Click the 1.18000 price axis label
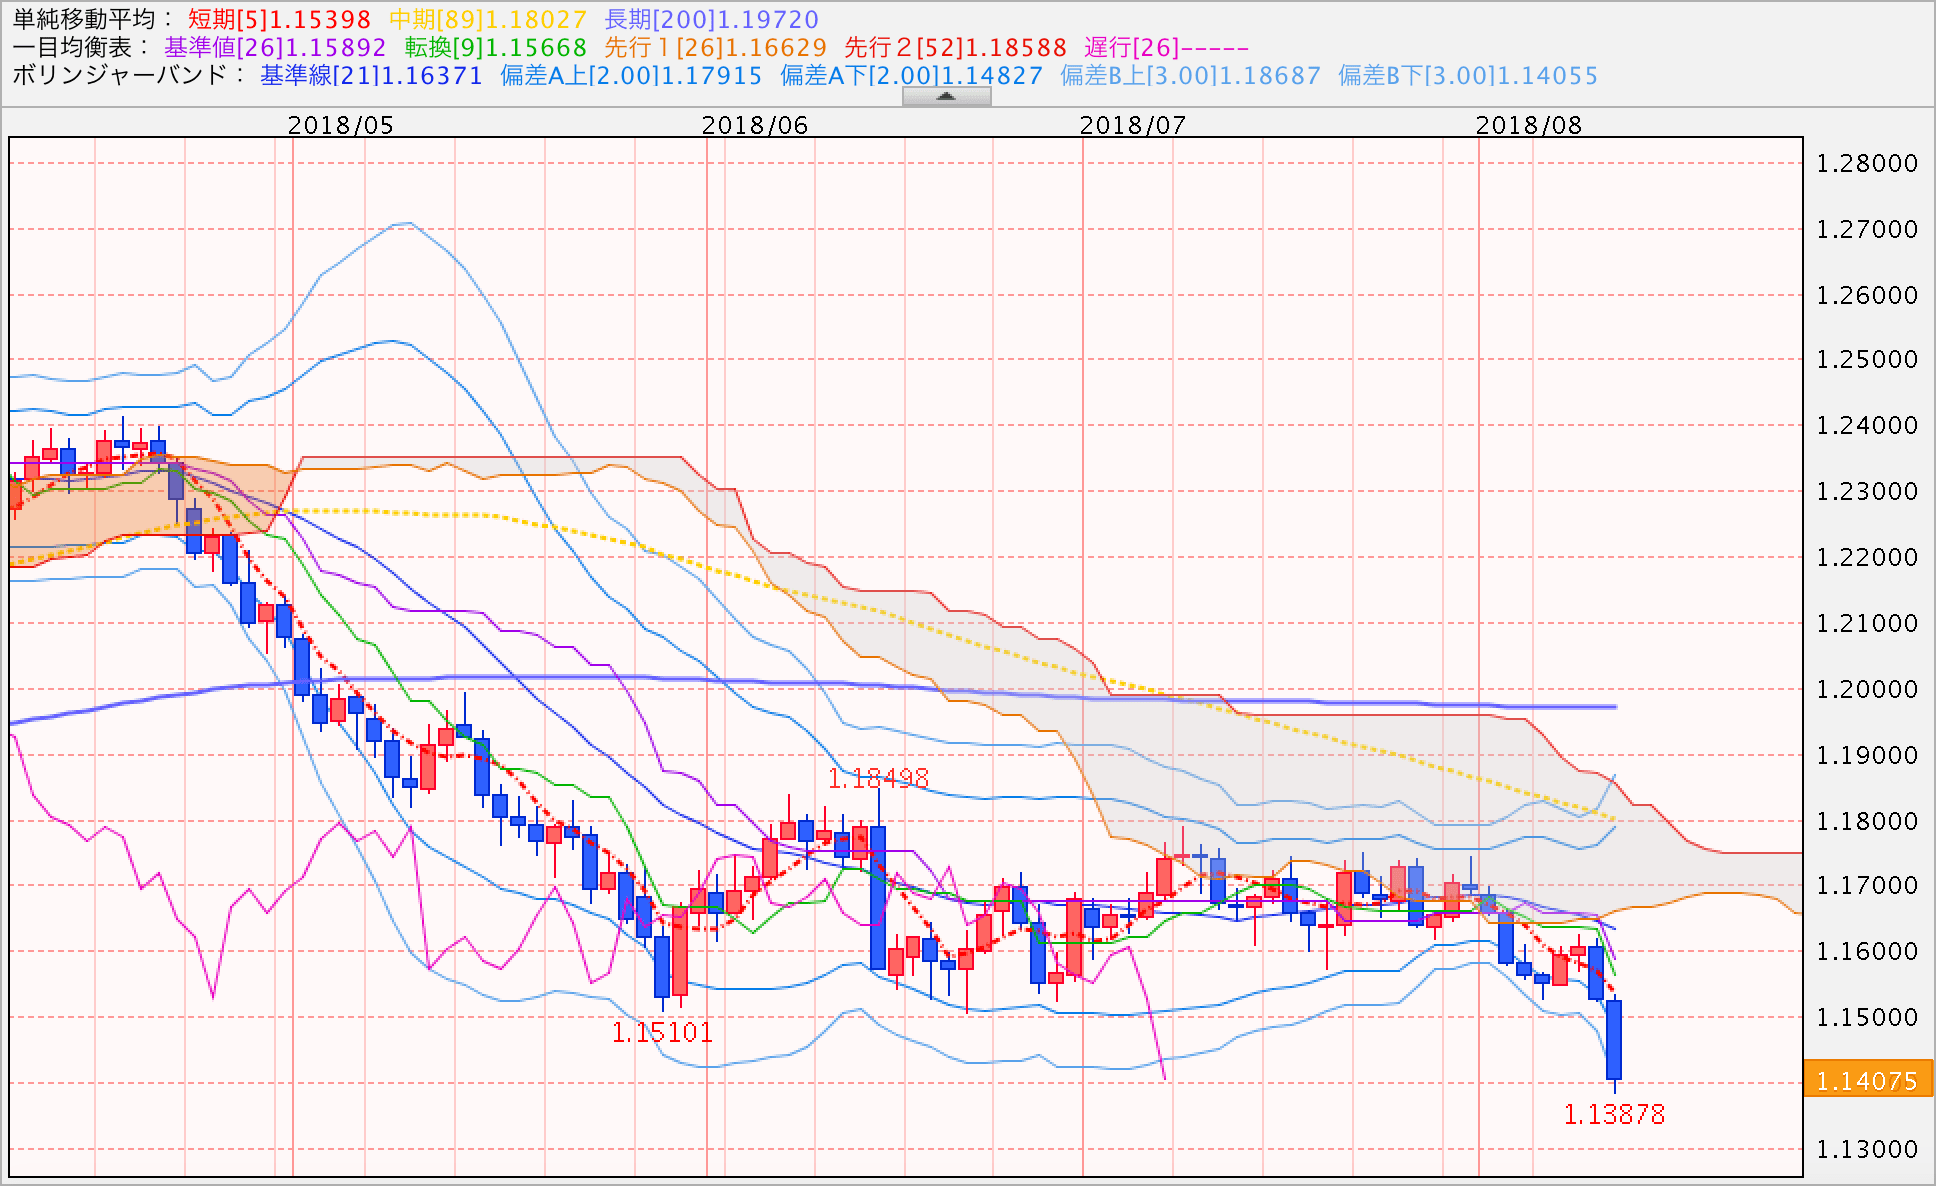Viewport: 1936px width, 1186px height. [x=1867, y=821]
